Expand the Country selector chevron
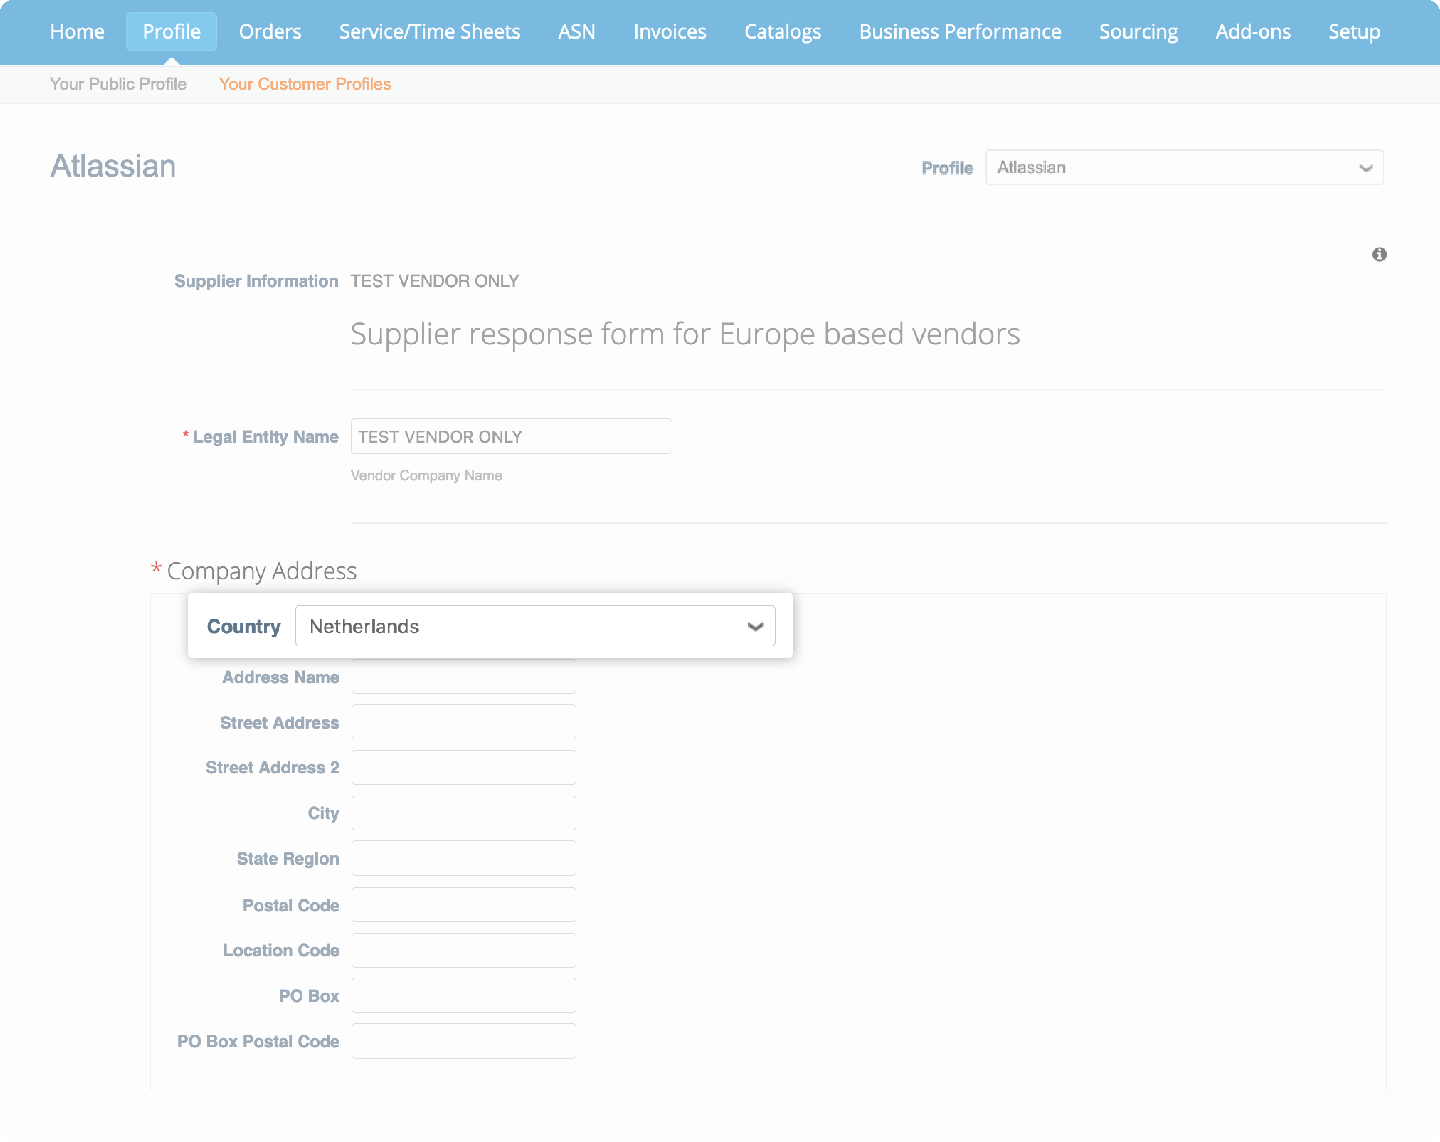Image resolution: width=1440 pixels, height=1142 pixels. coord(755,626)
